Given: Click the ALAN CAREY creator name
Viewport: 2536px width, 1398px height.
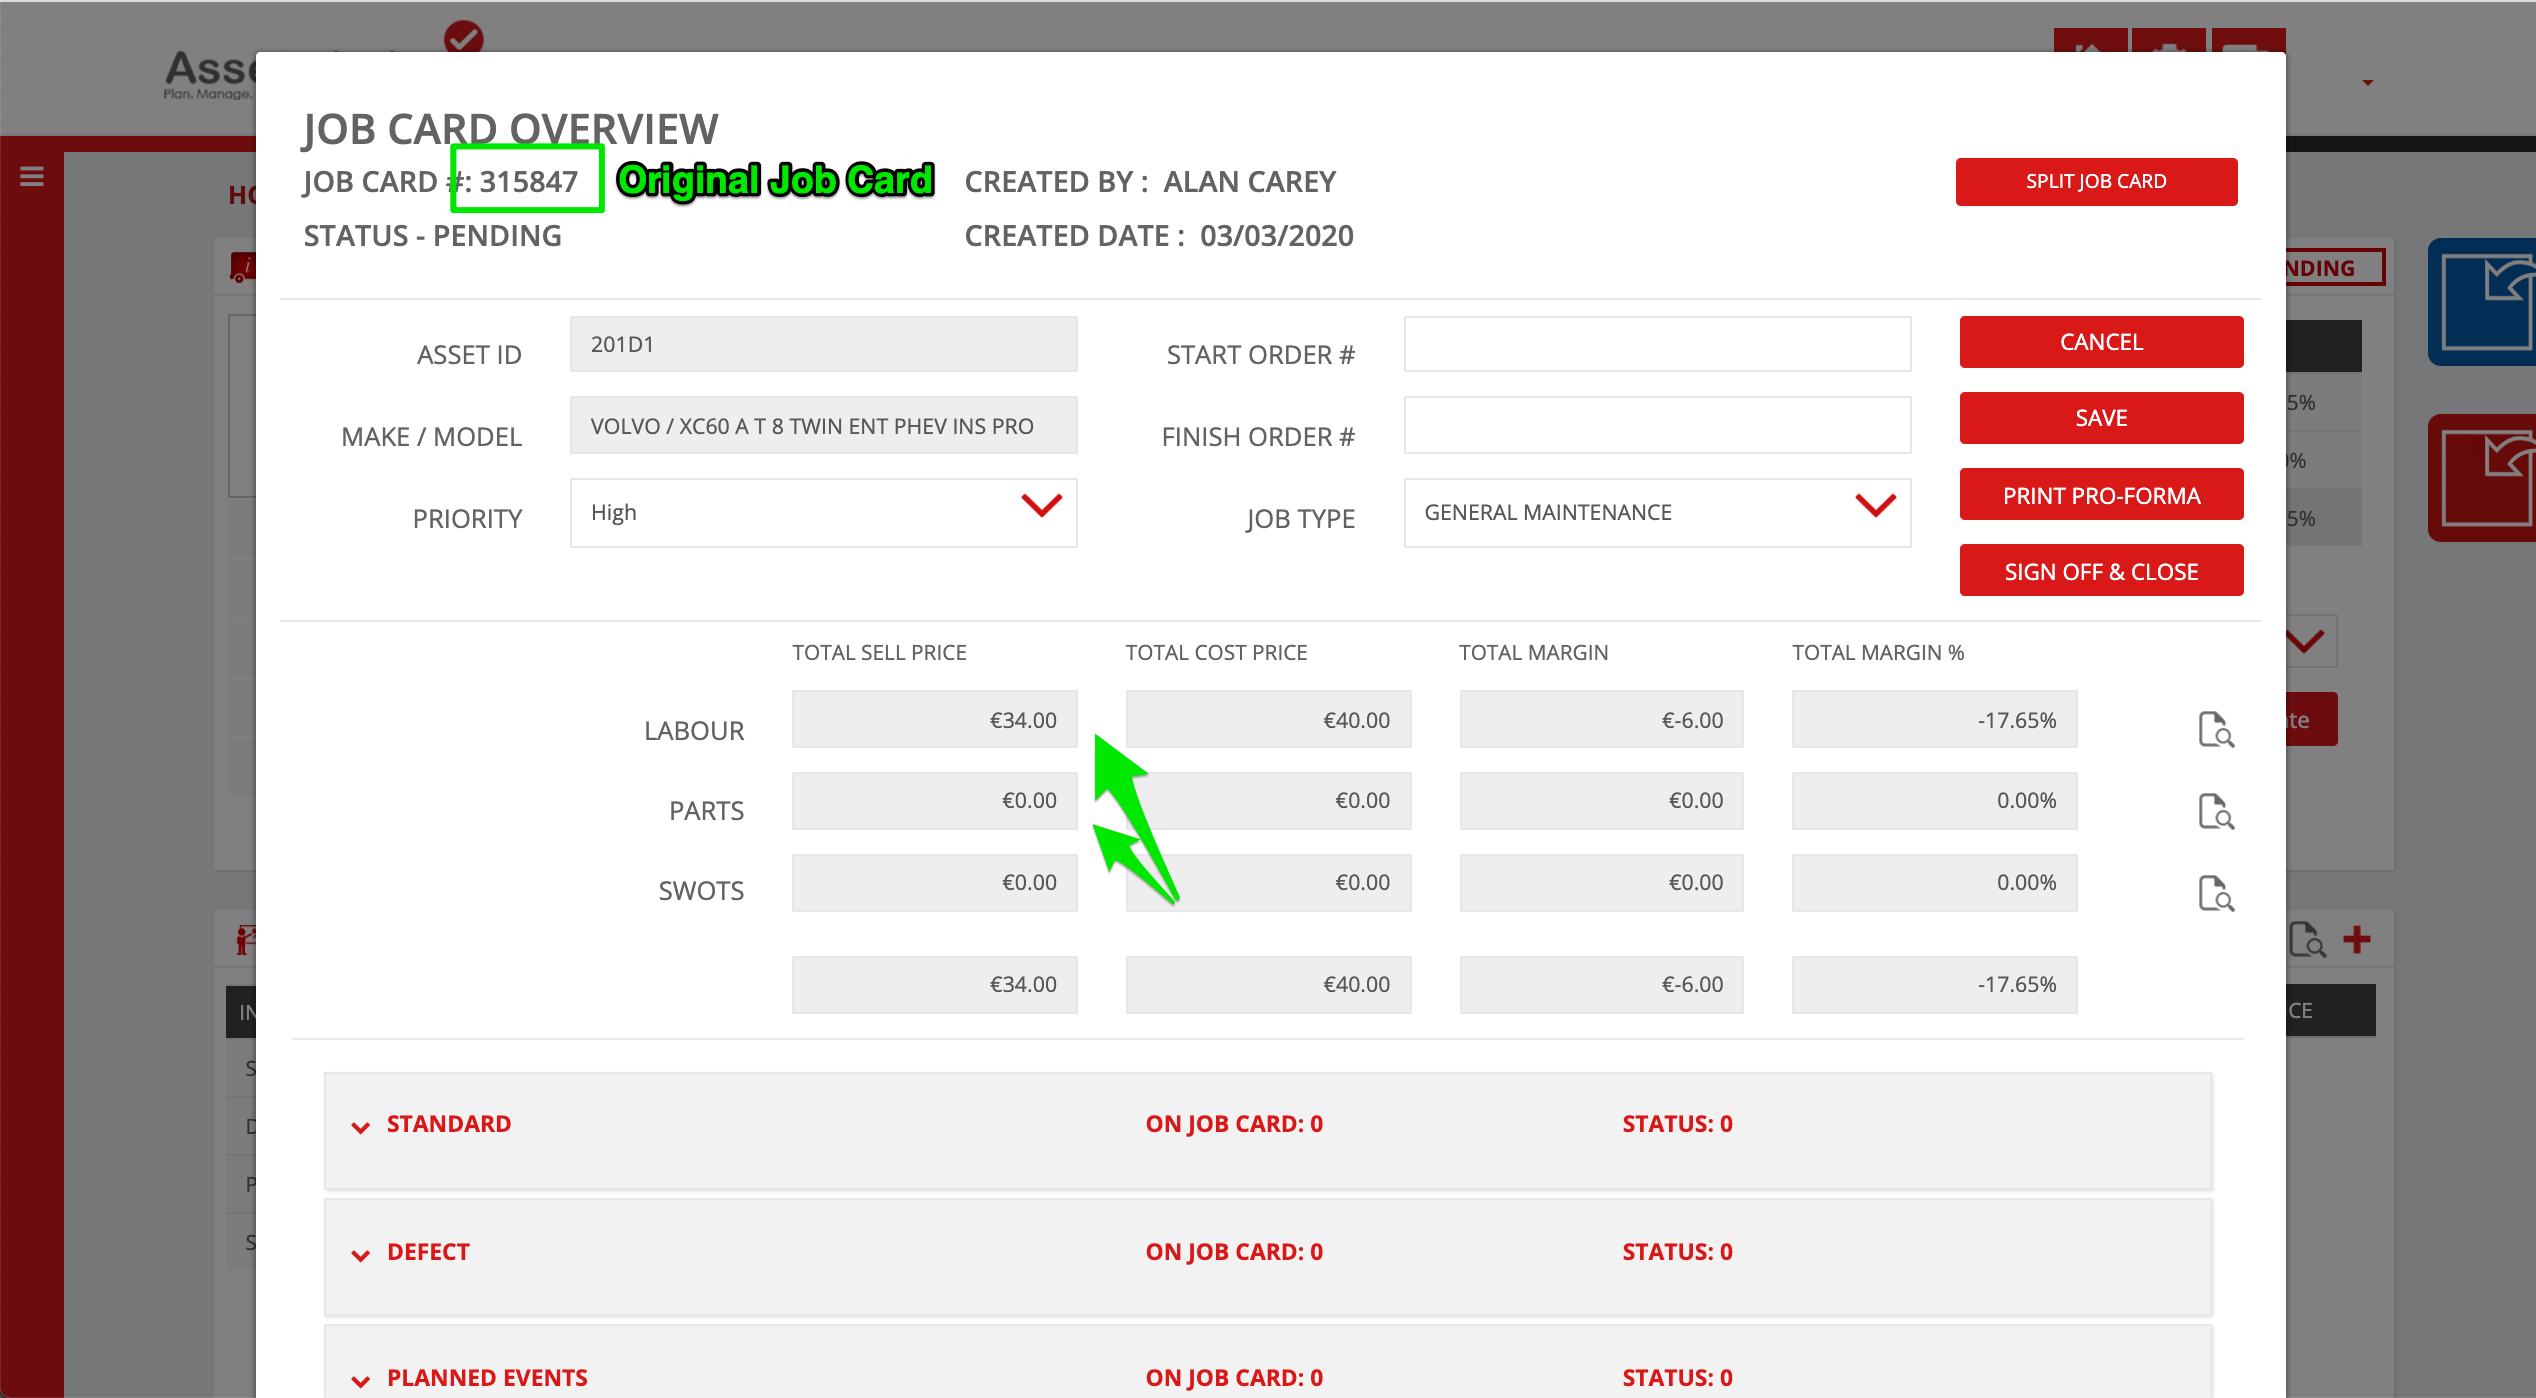Looking at the screenshot, I should pos(1249,181).
